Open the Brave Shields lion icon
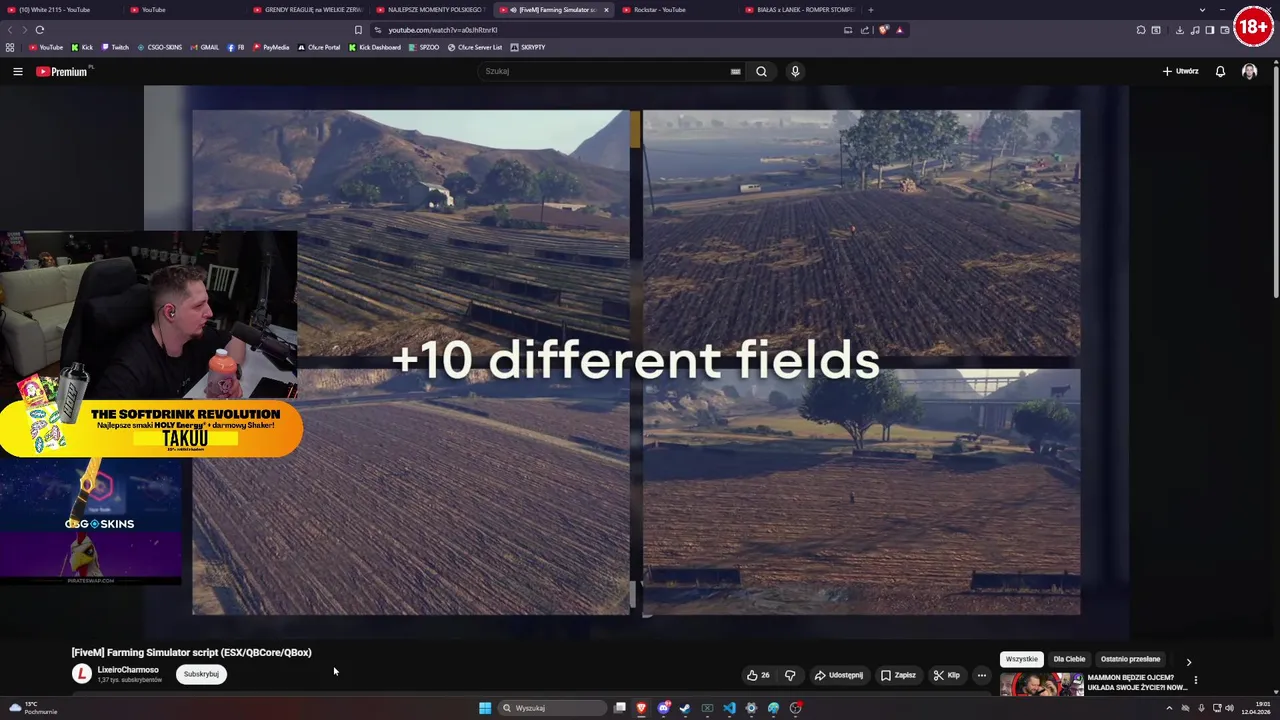The image size is (1280, 720). (x=883, y=30)
